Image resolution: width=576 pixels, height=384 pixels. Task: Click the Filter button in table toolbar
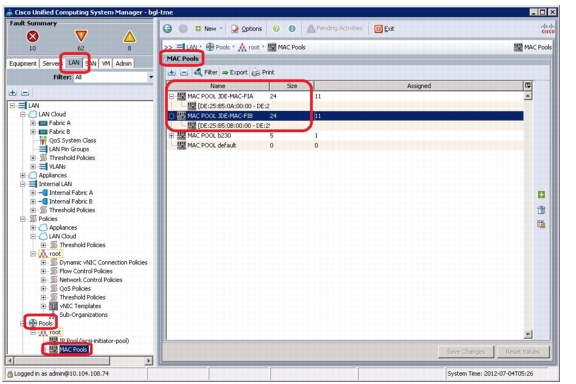point(206,72)
